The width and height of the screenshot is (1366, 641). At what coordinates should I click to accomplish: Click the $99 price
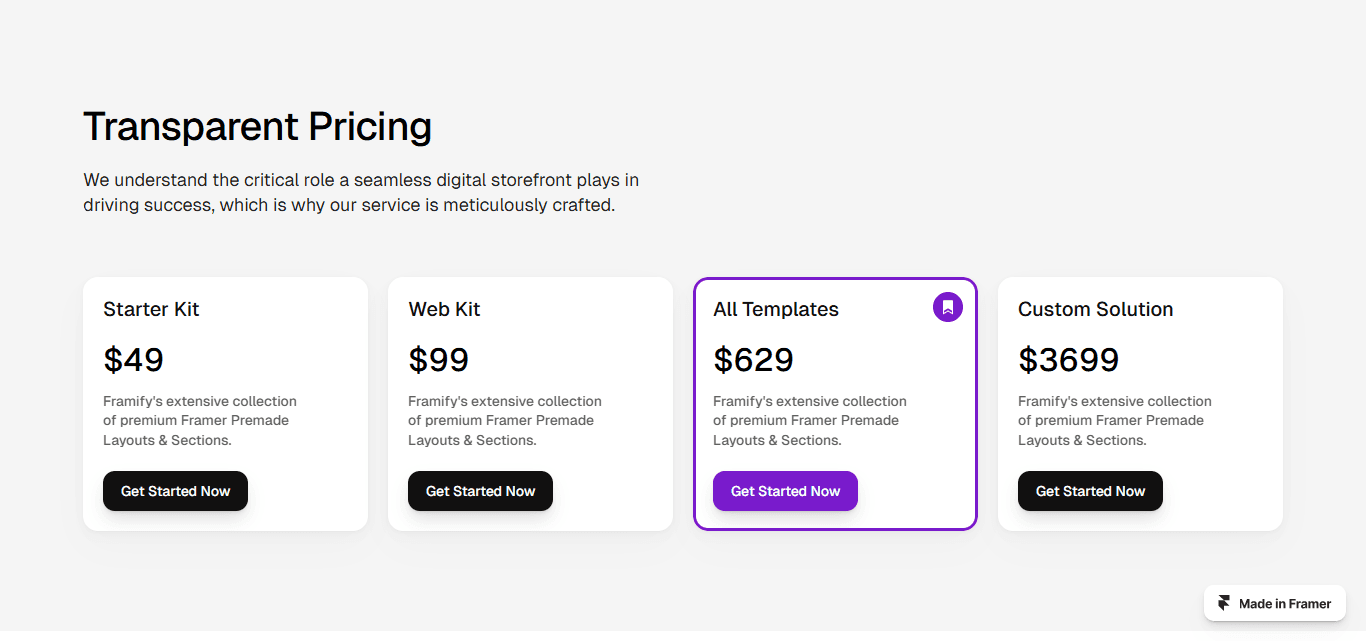(x=438, y=359)
